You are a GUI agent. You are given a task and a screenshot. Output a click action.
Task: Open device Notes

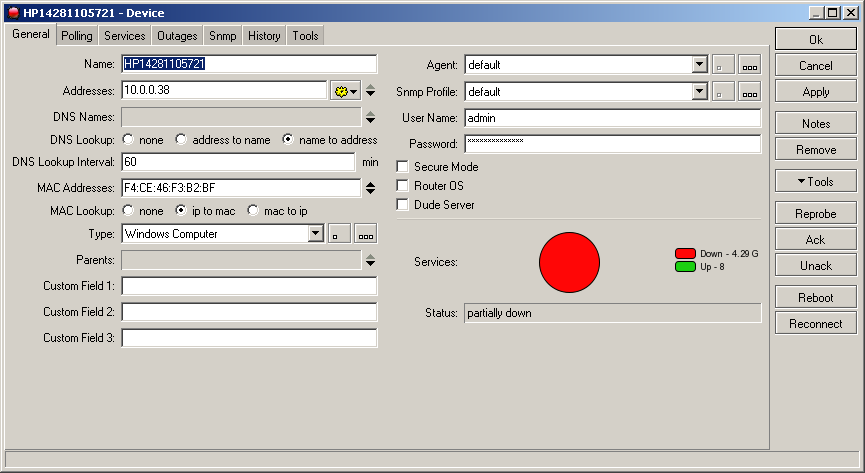pos(815,124)
